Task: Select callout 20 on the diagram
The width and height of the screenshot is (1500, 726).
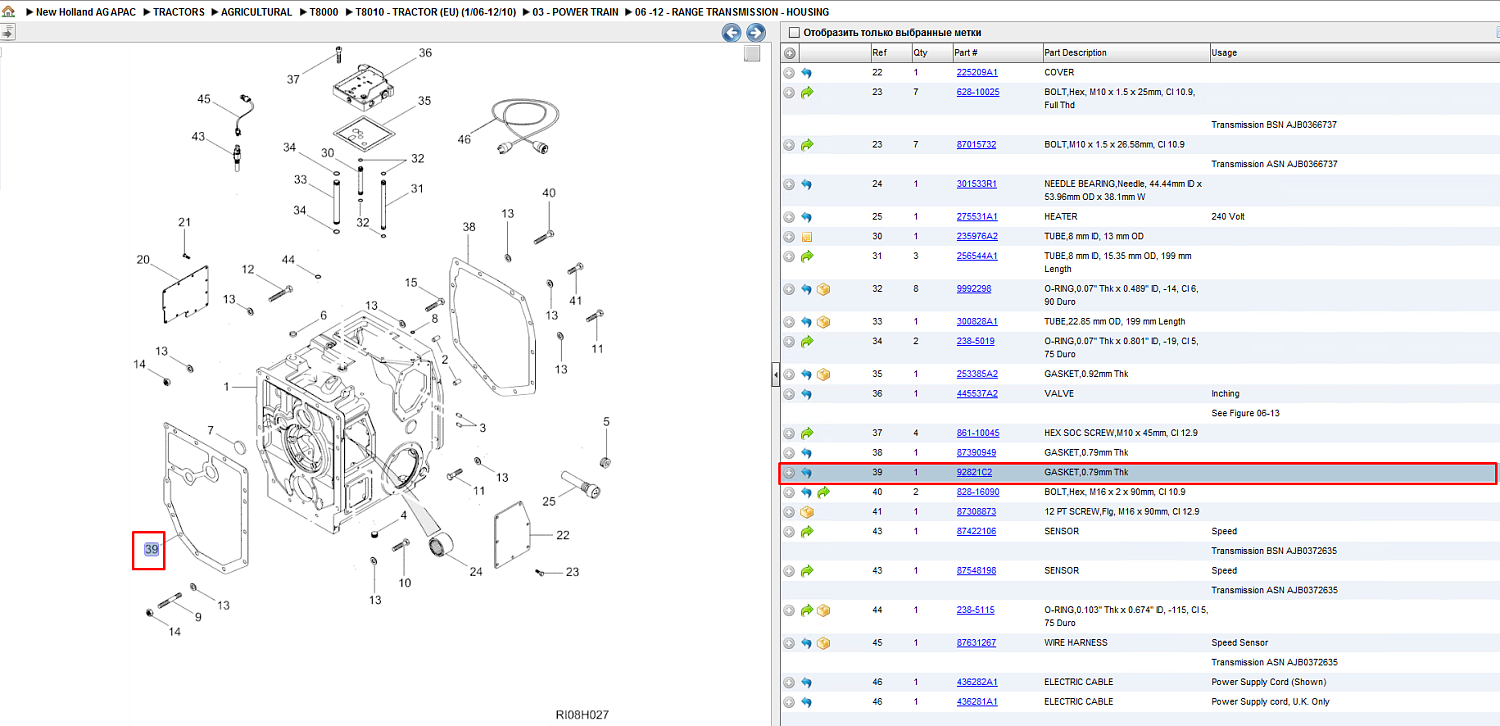Action: [143, 260]
